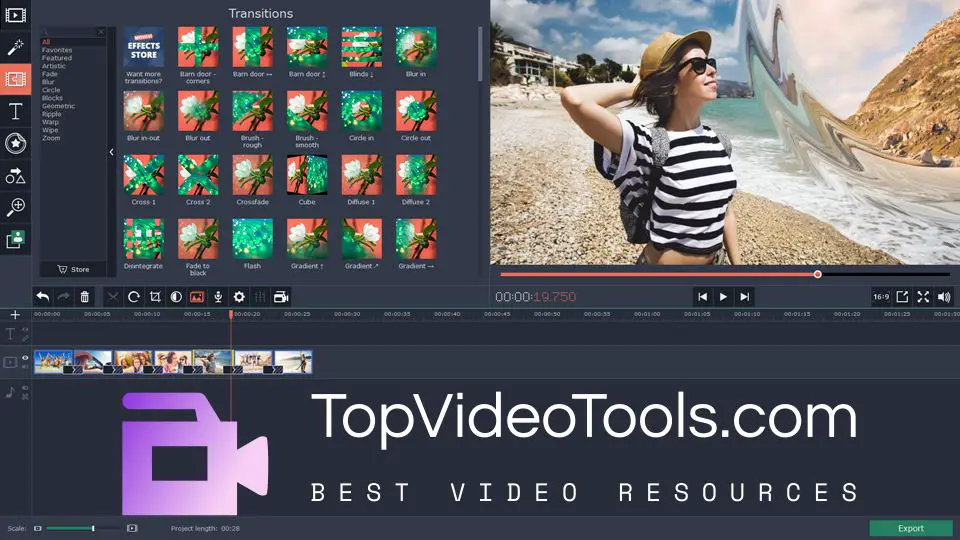Open audio equalizer properties icon

(x=260, y=297)
